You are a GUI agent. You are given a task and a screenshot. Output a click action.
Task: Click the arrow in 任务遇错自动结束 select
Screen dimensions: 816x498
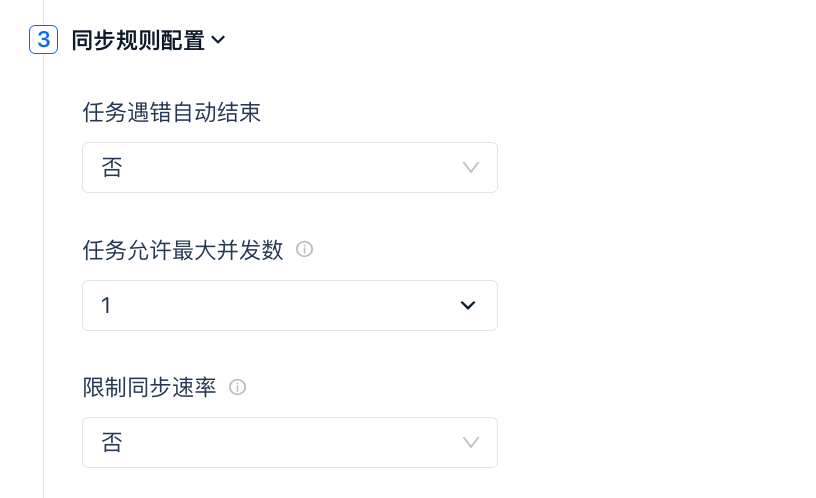pos(471,167)
